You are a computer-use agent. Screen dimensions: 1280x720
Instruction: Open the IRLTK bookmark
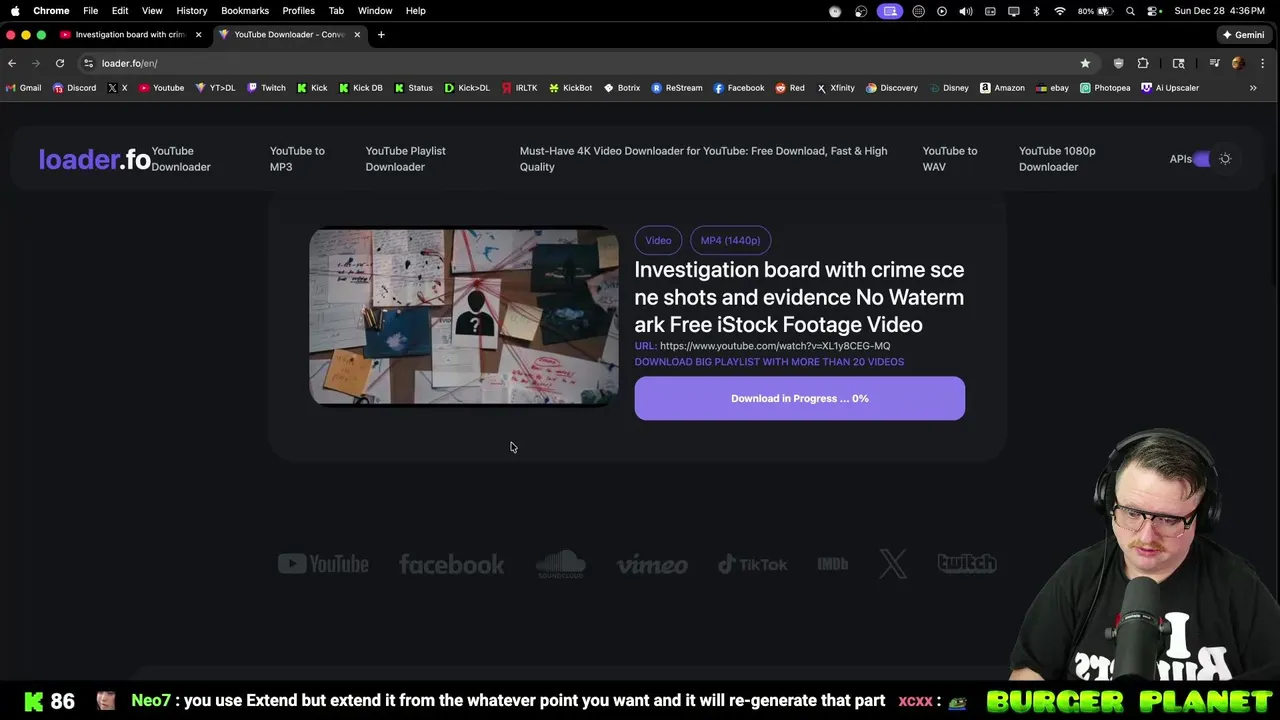click(x=520, y=88)
